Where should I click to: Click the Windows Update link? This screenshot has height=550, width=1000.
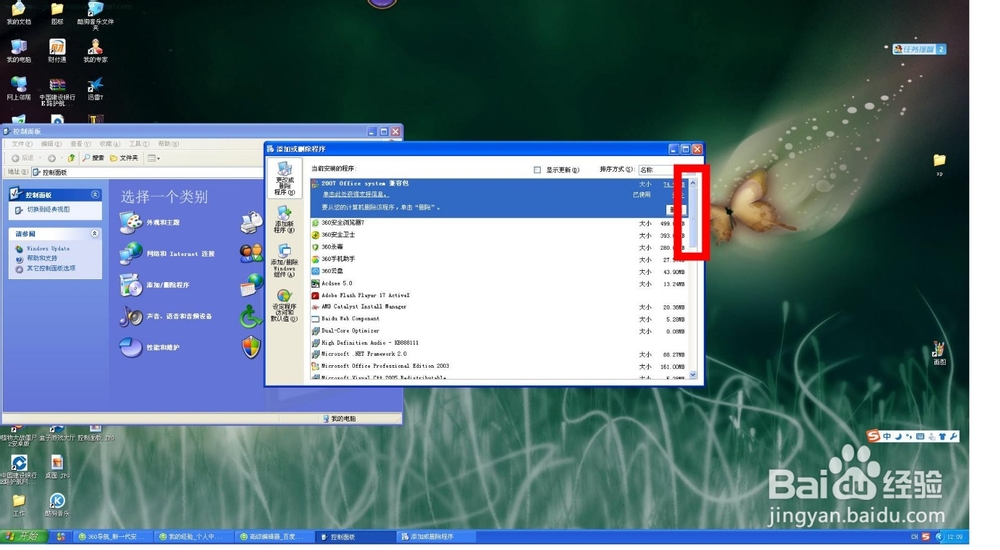tap(48, 249)
